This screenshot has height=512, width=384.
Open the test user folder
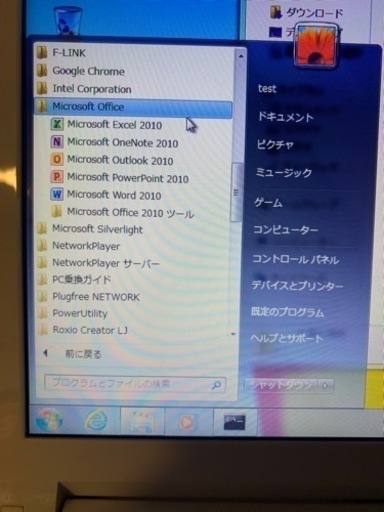[x=267, y=89]
